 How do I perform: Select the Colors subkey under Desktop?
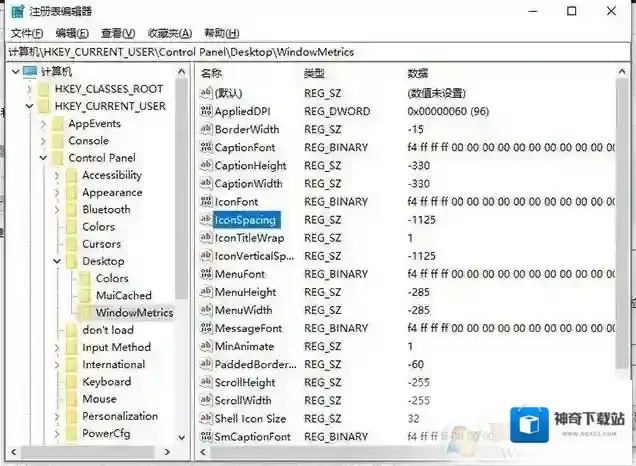click(x=112, y=278)
